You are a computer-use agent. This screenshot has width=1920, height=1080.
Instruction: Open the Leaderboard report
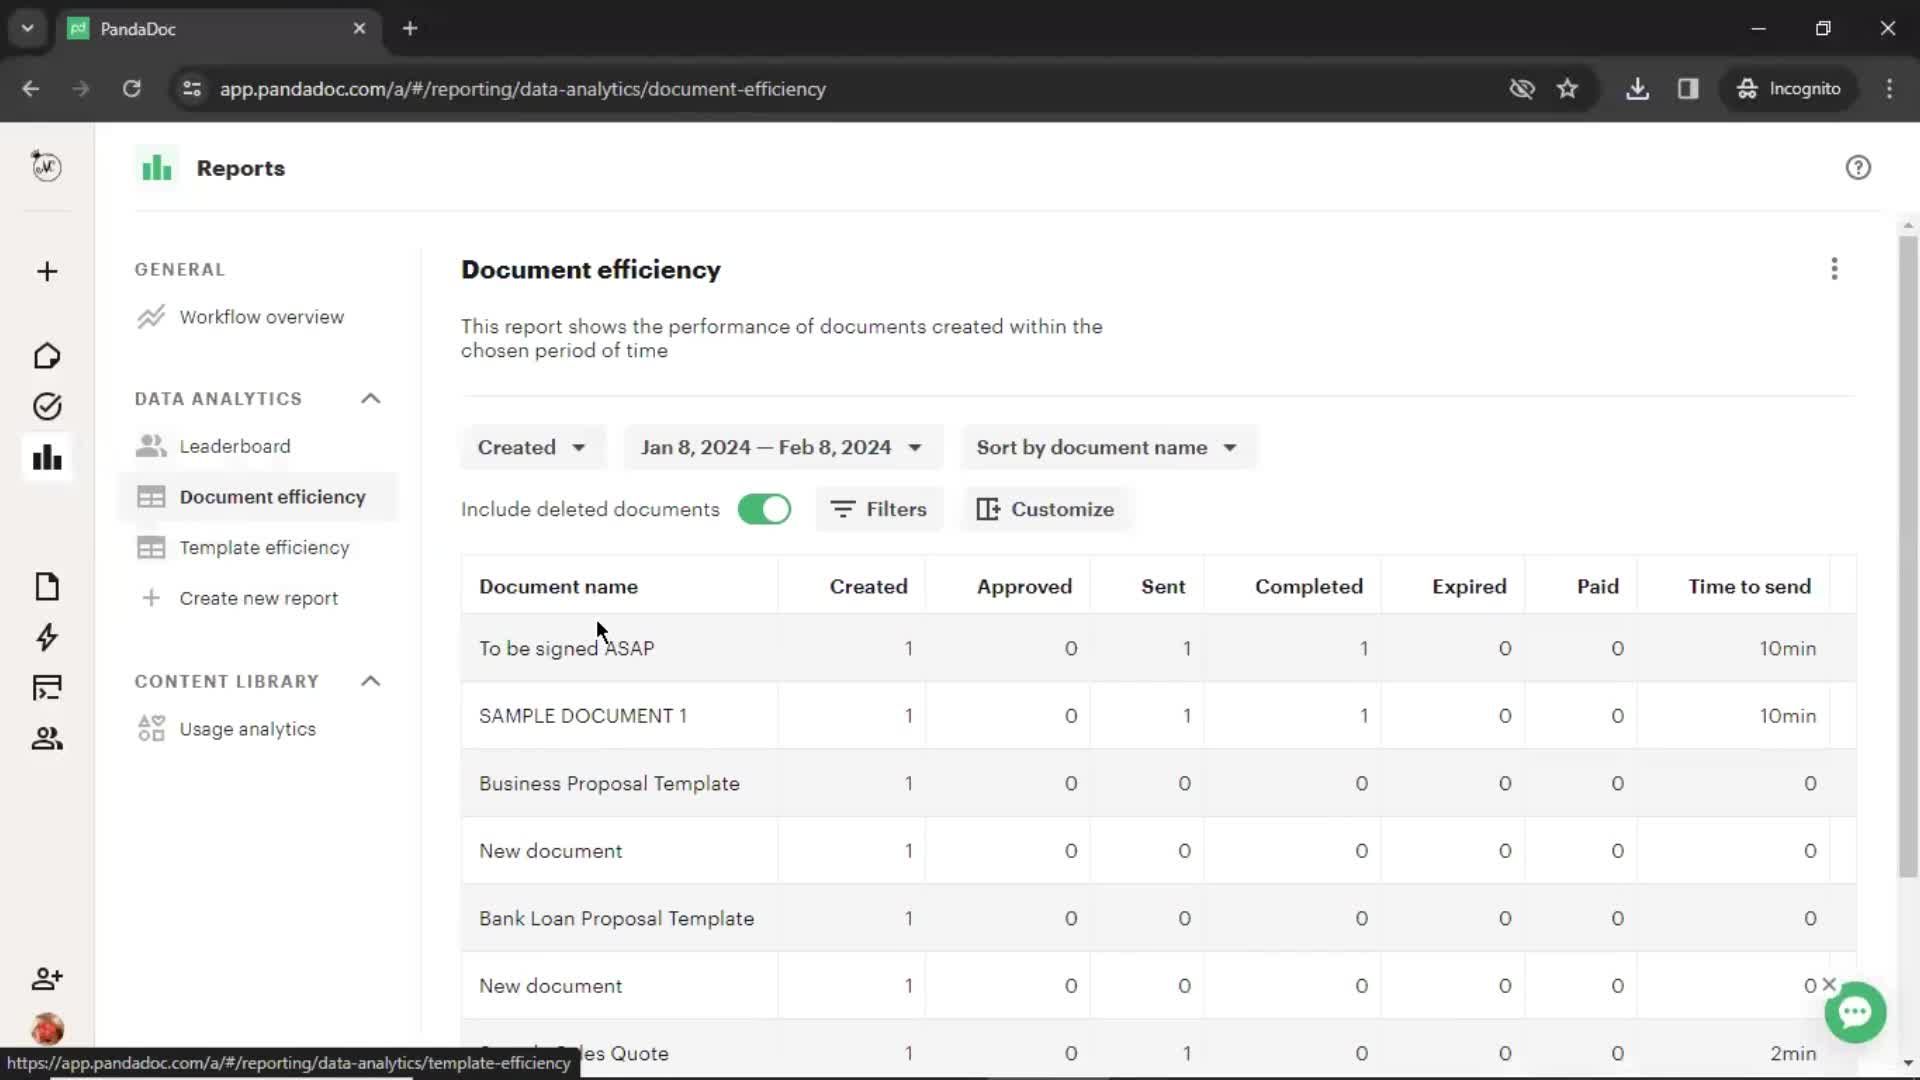point(235,446)
